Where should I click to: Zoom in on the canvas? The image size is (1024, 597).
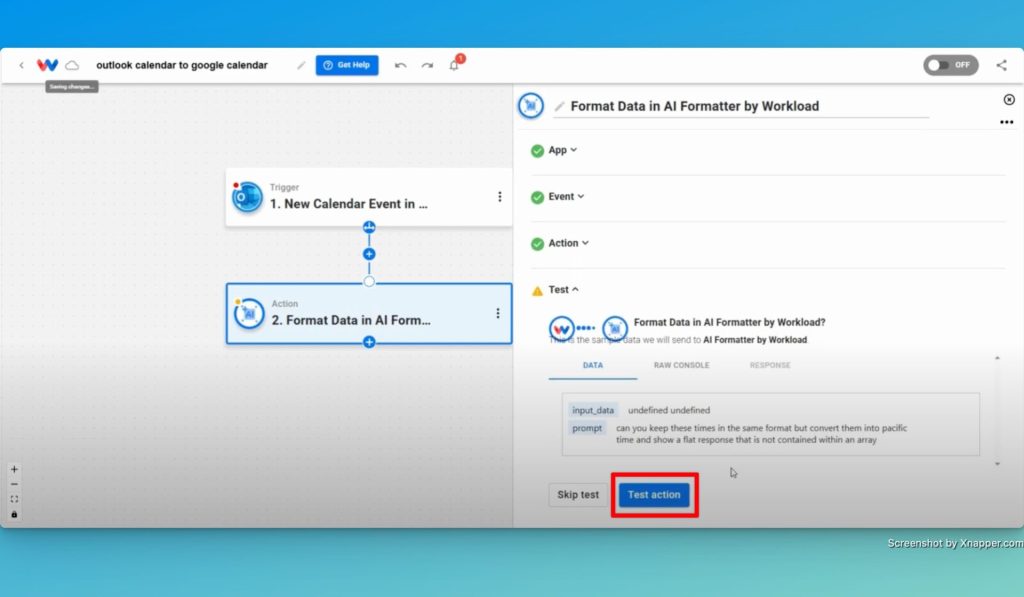coord(14,470)
